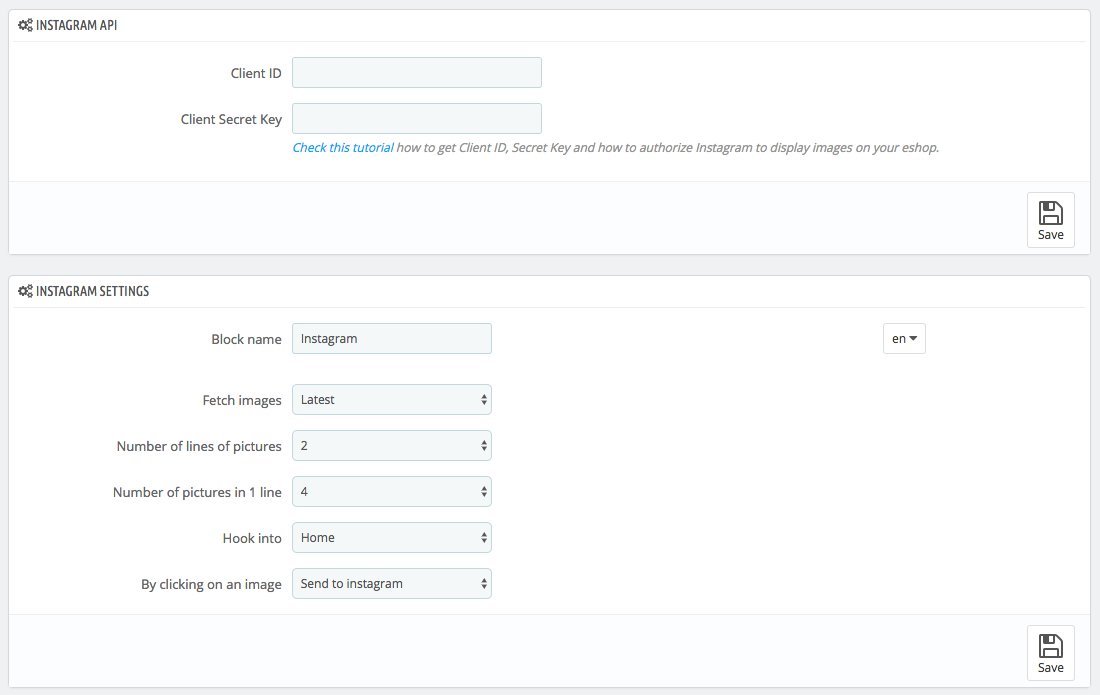
Task: Open the Check this tutorial link
Action: click(343, 147)
